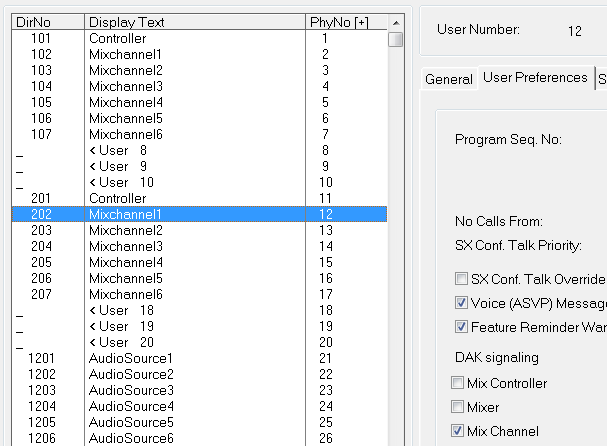Tick the Mixer checkbox
607x446 pixels.
click(x=459, y=407)
